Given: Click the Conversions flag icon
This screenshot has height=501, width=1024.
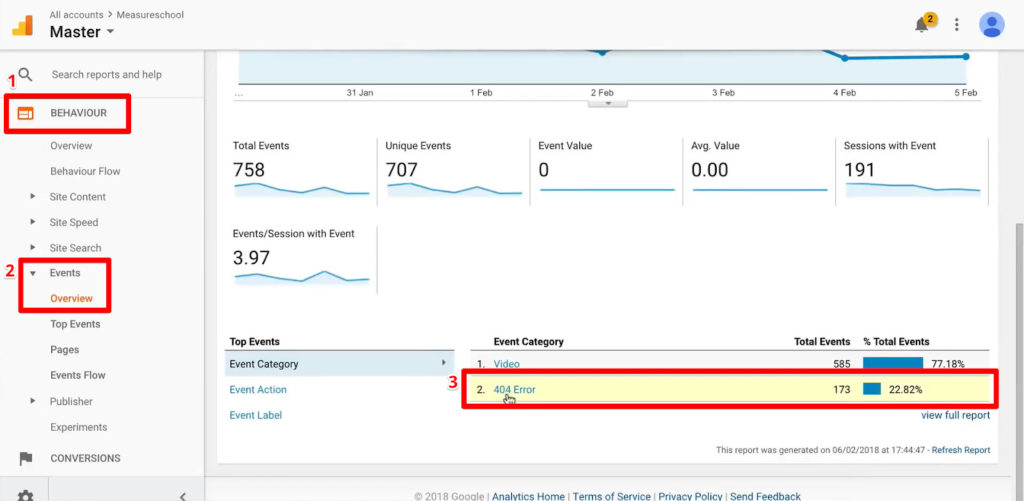Looking at the screenshot, I should [25, 459].
